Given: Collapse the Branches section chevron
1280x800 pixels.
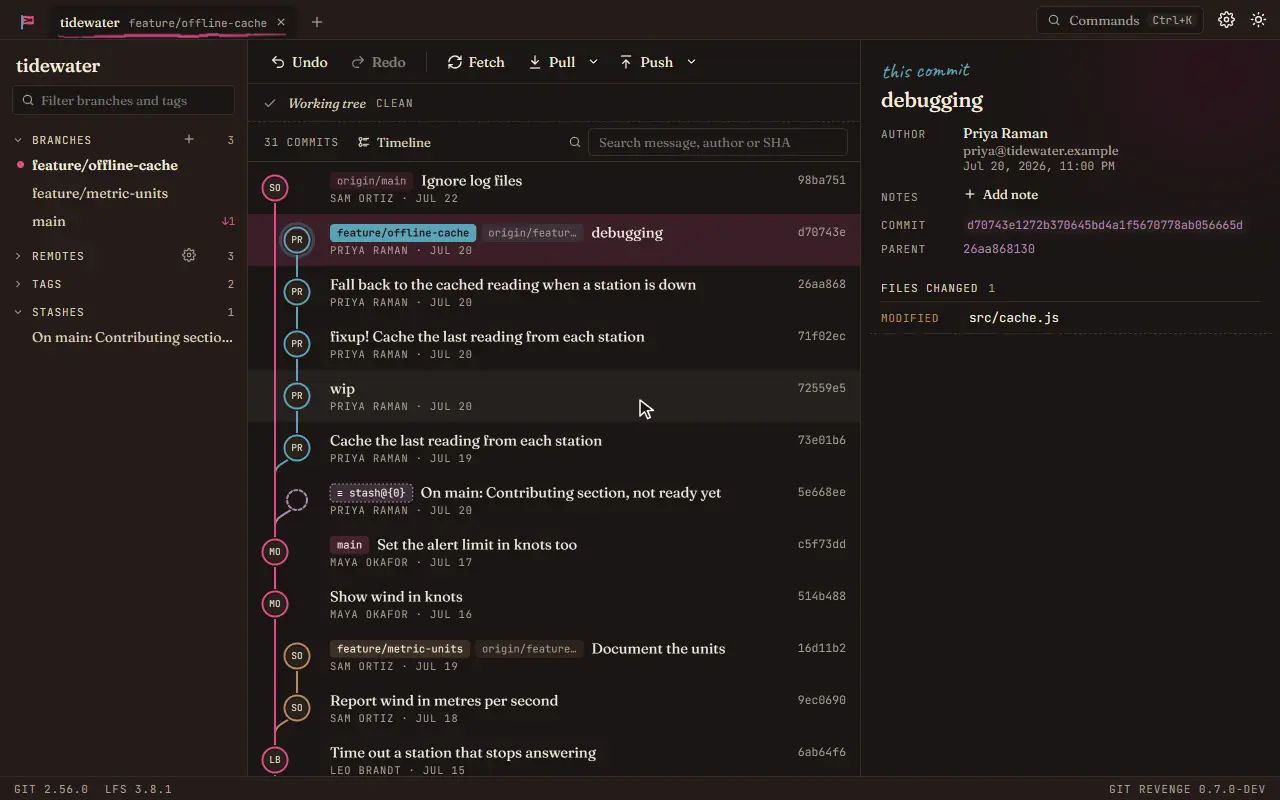Looking at the screenshot, I should coord(18,140).
